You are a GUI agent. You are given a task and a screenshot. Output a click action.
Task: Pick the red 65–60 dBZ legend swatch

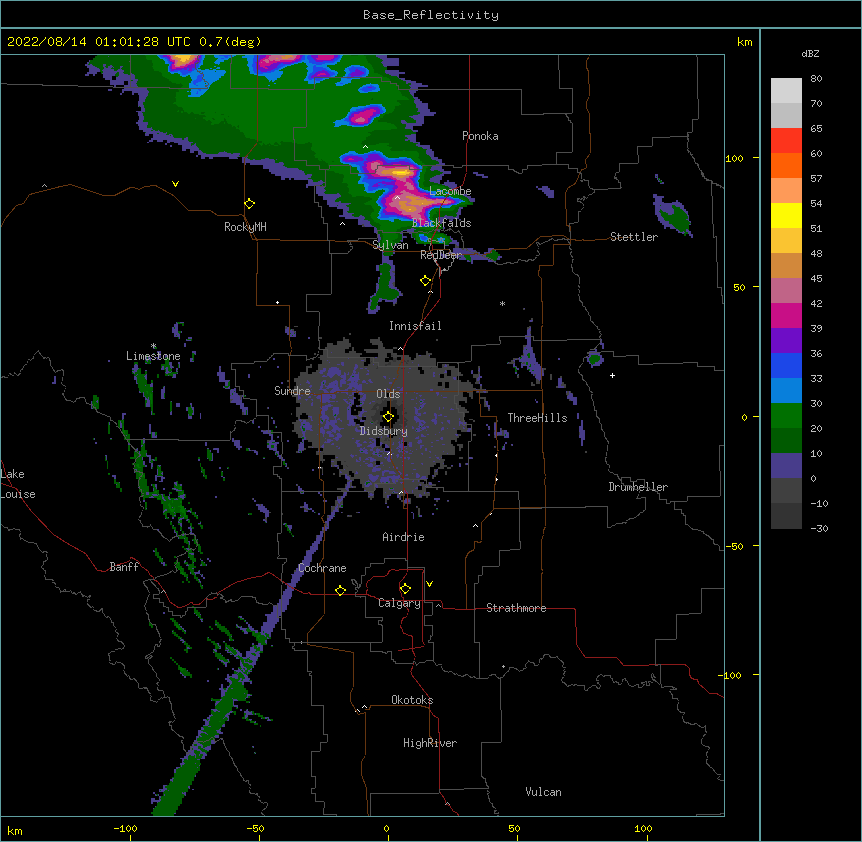tap(786, 141)
